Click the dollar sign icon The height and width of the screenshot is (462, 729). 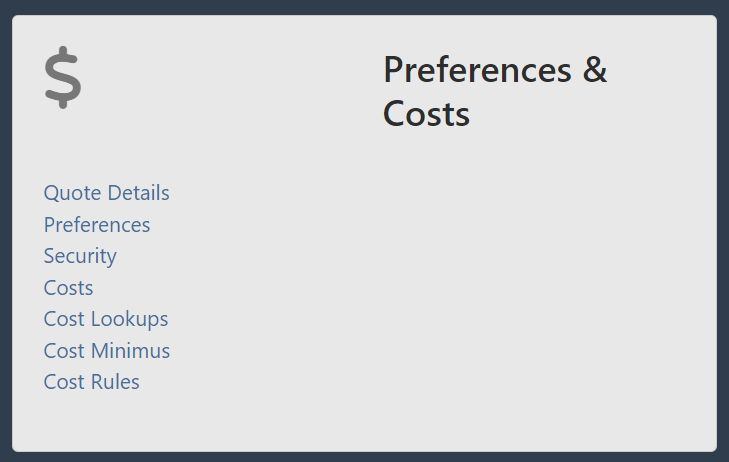pyautogui.click(x=63, y=77)
